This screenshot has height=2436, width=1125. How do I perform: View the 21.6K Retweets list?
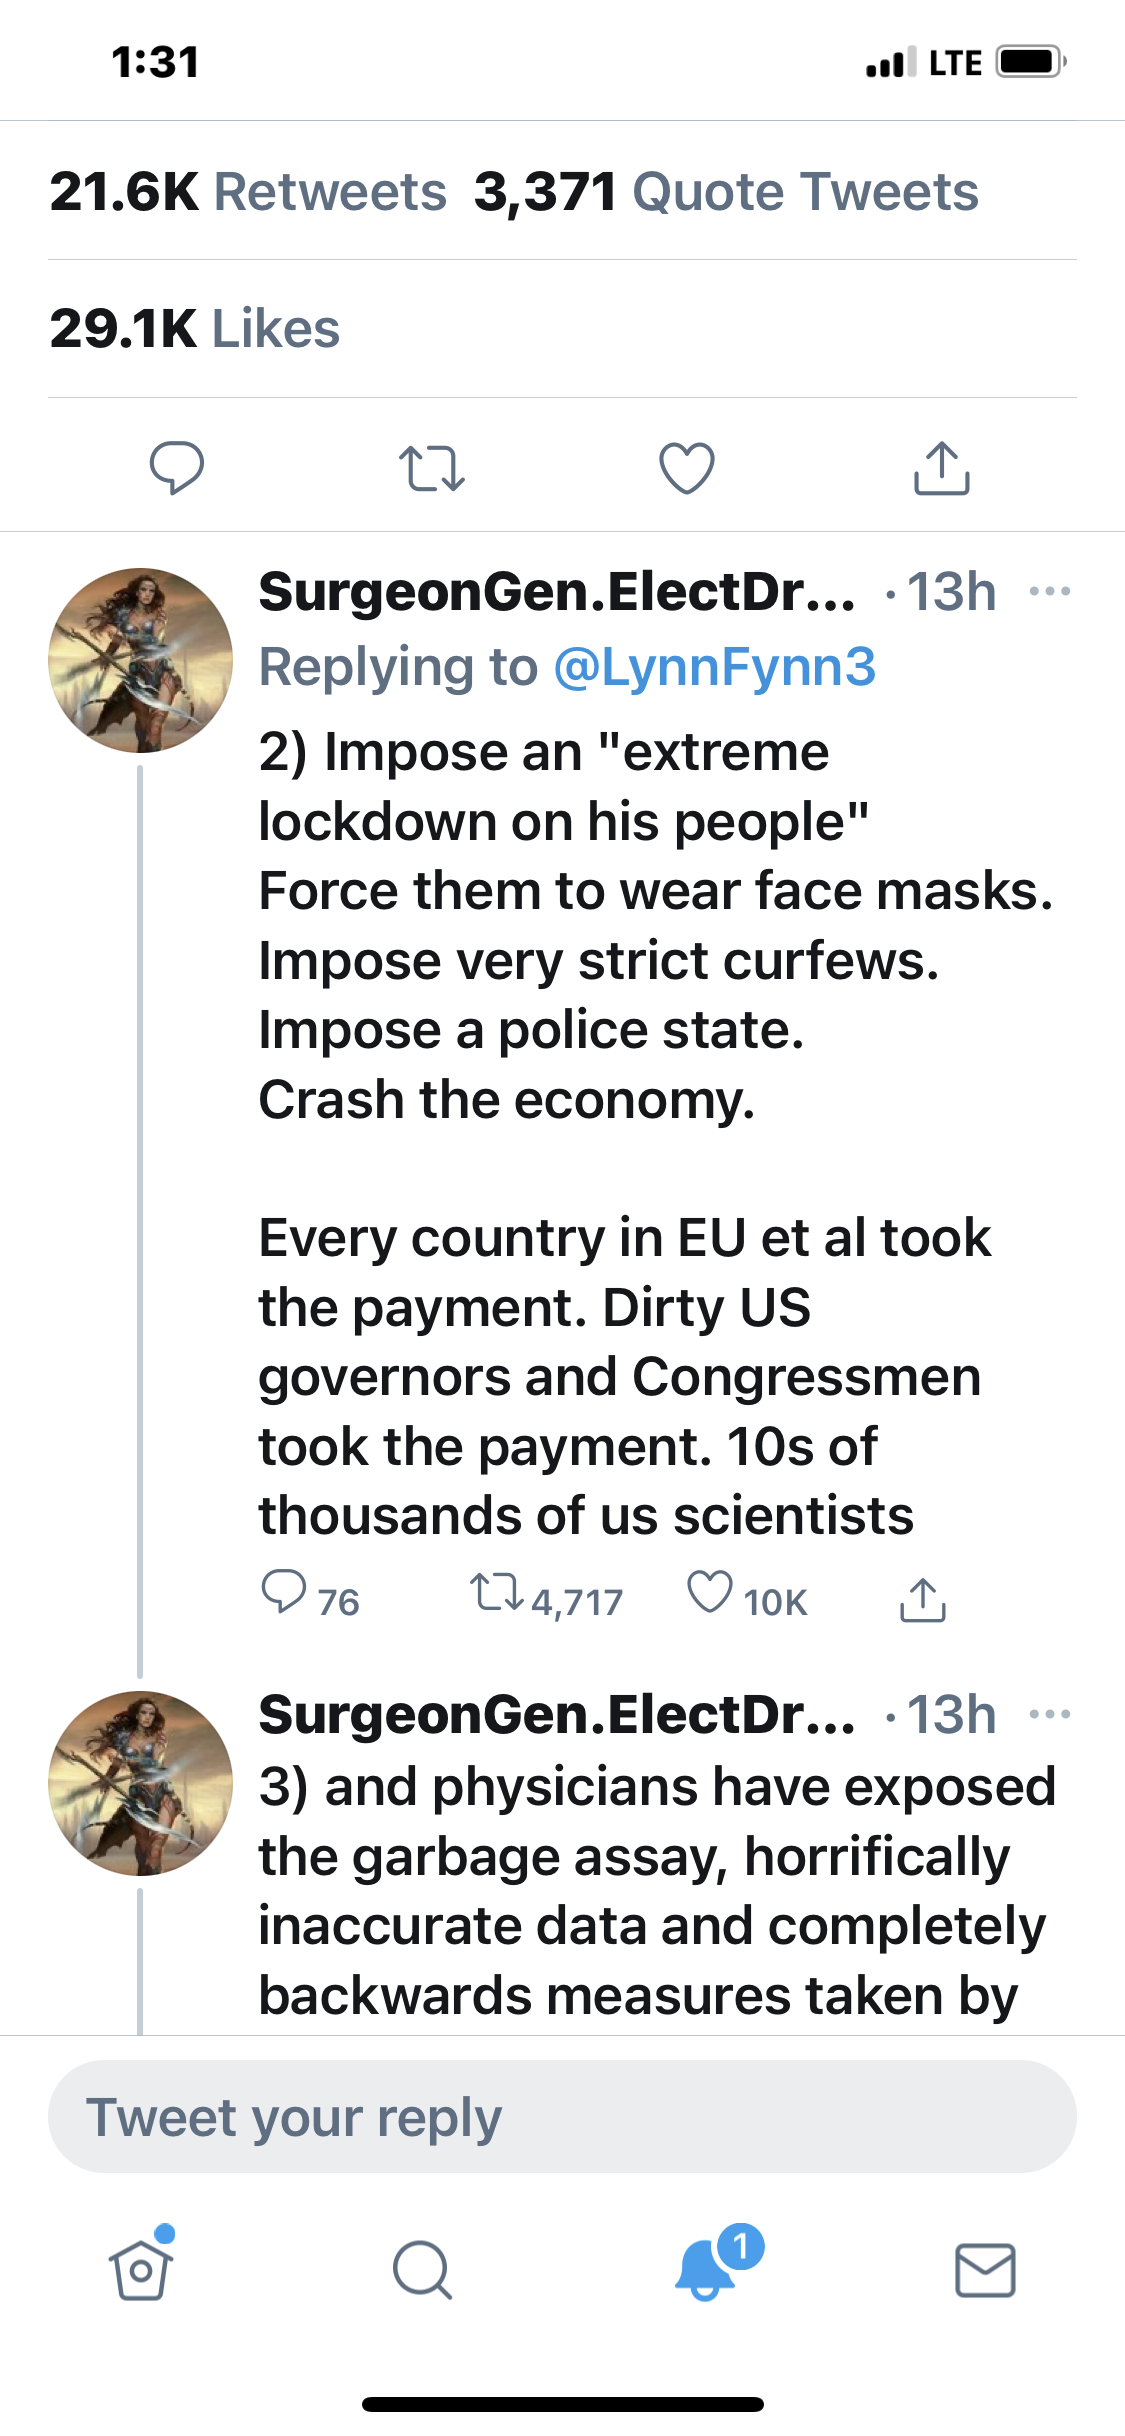tap(248, 192)
